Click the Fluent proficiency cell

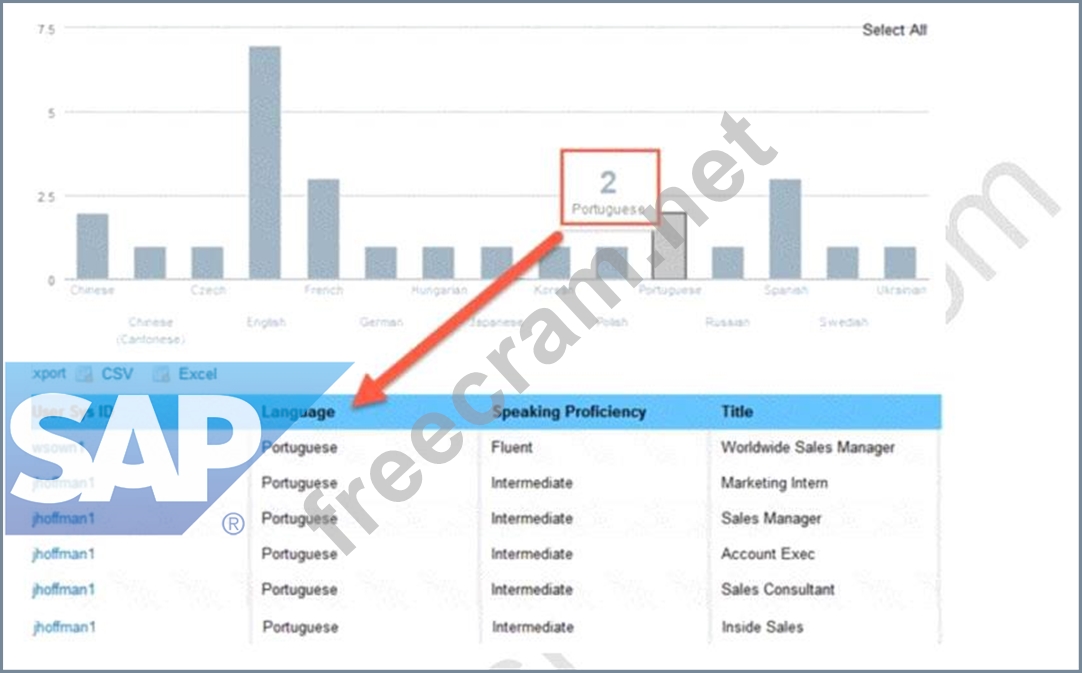tap(512, 447)
